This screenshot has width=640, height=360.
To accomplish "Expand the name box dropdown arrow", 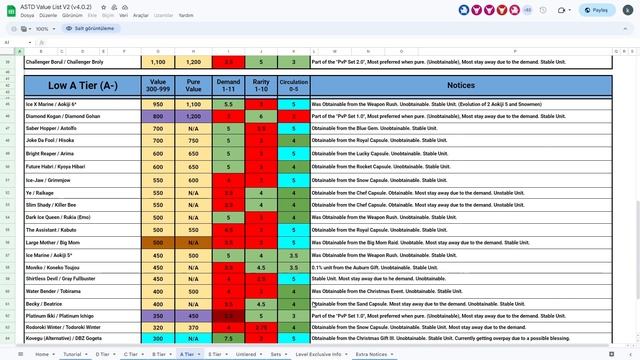I will (30, 42).
